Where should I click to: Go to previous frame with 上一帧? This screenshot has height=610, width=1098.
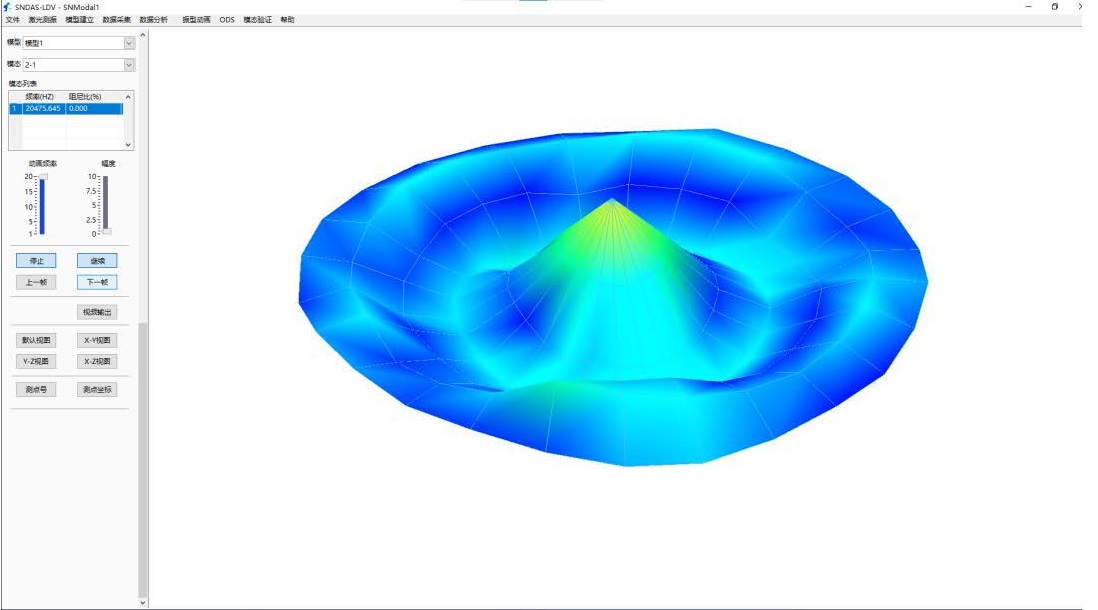point(36,283)
